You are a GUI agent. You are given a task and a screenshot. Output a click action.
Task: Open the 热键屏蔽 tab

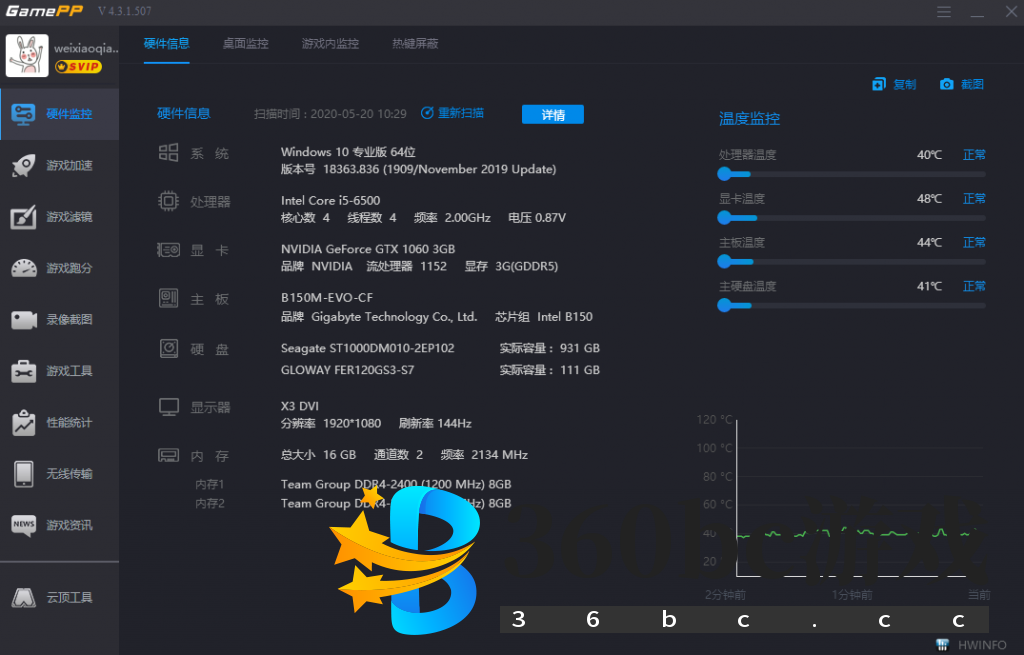[415, 44]
